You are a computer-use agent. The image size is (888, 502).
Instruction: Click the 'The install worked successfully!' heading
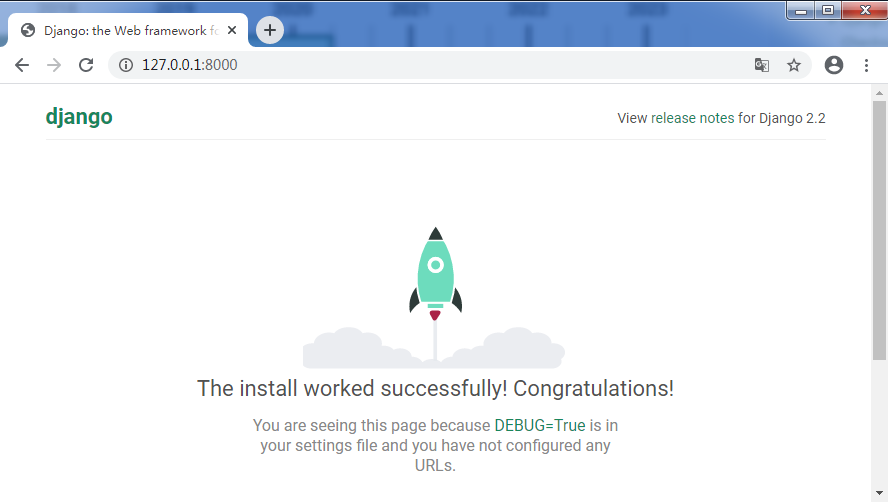(435, 389)
